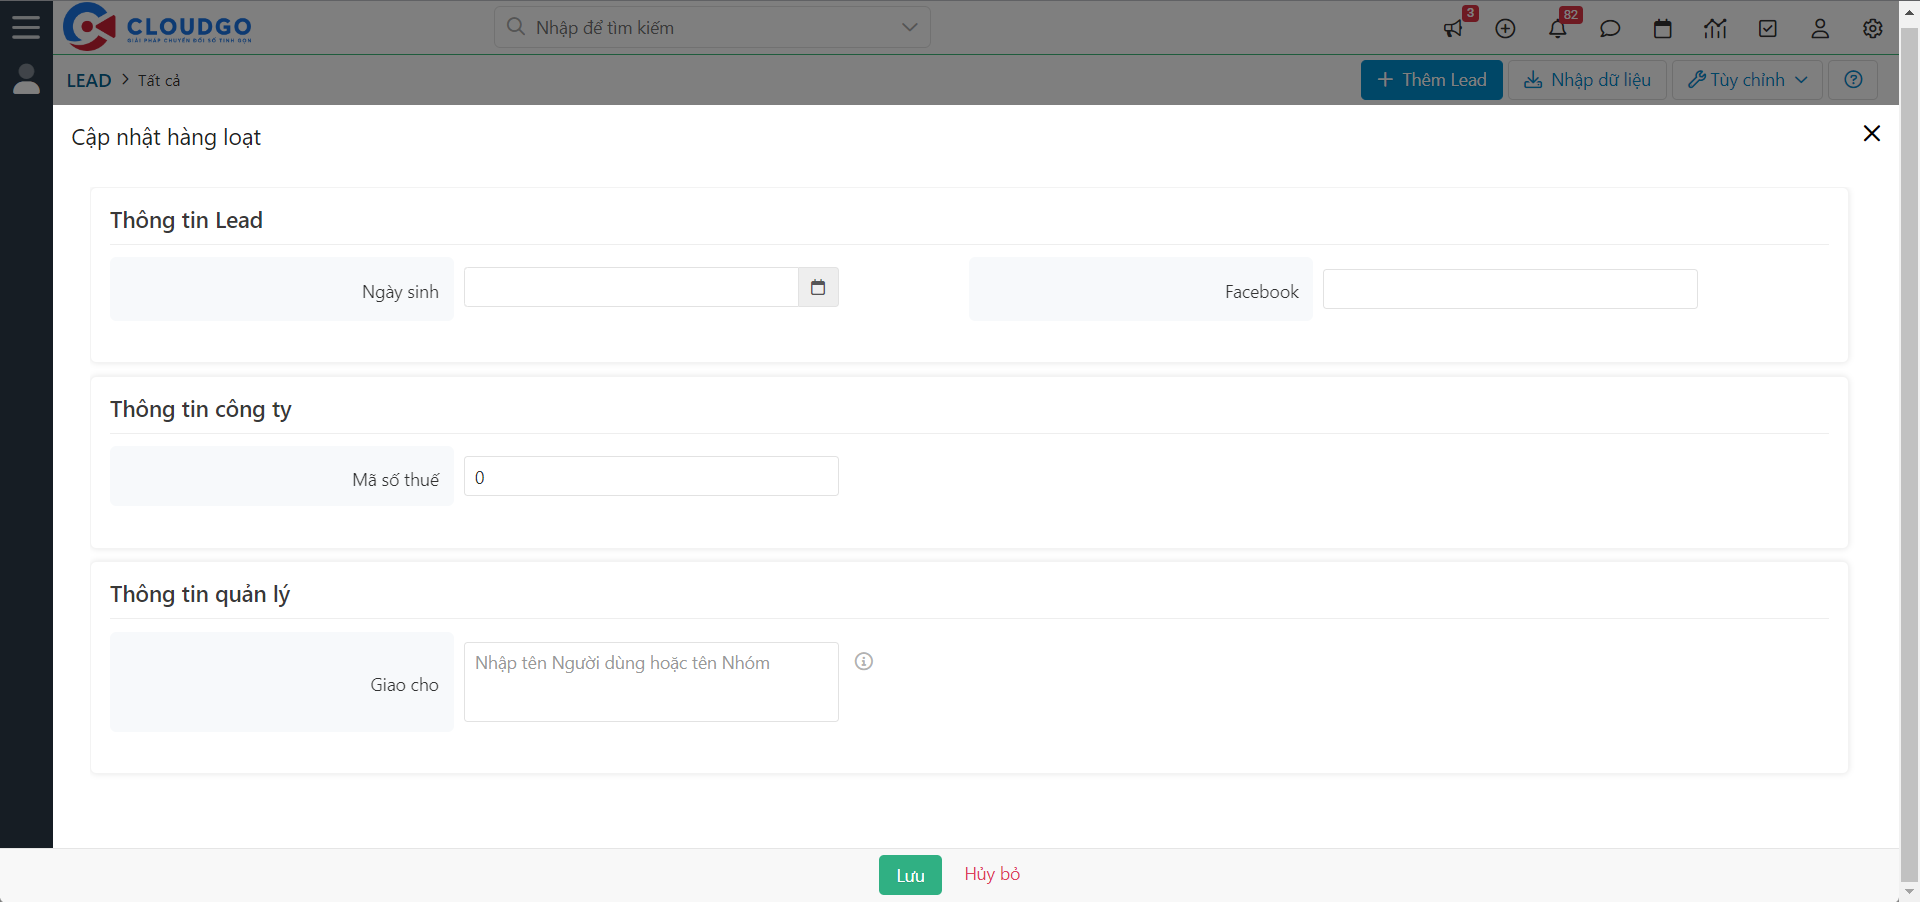
Task: Open the chat bubble icon
Action: pyautogui.click(x=1610, y=28)
